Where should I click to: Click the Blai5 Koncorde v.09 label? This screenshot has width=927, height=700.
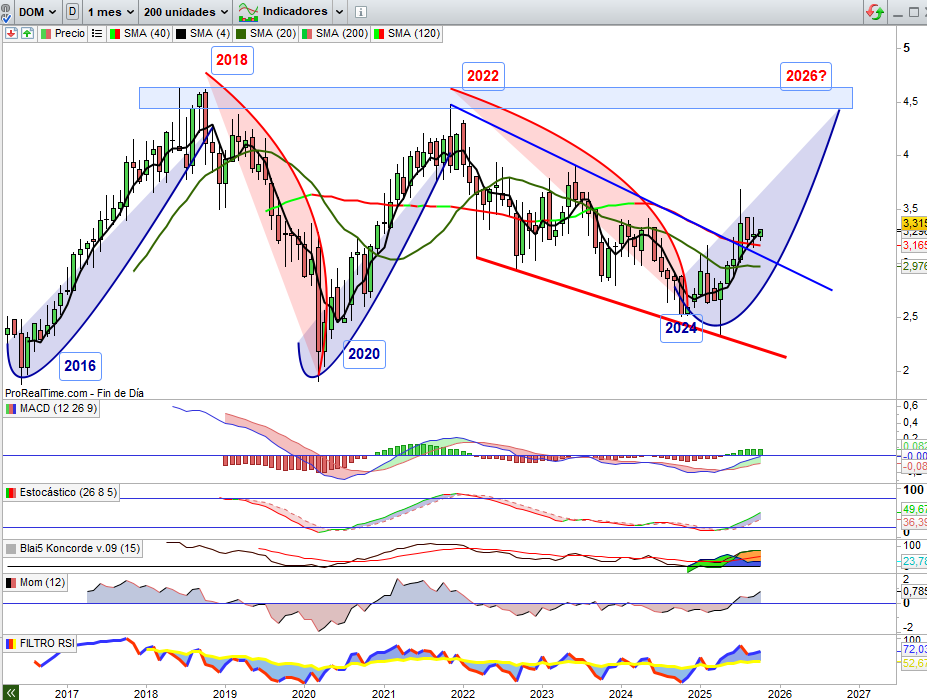click(x=73, y=549)
